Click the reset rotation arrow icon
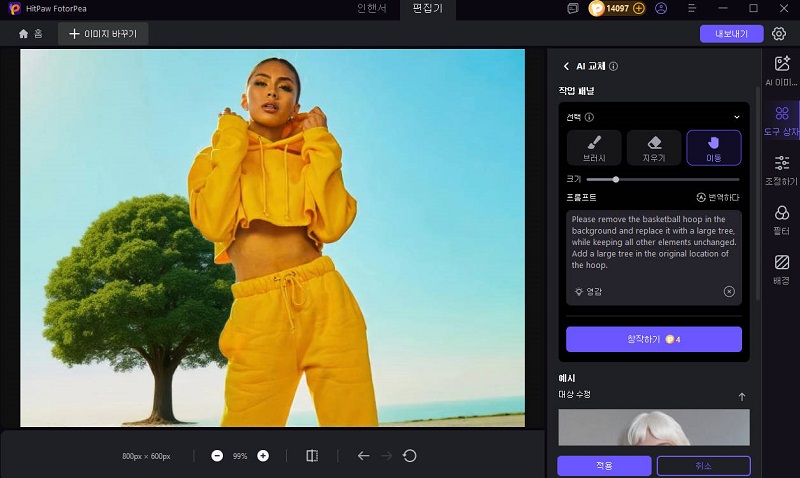 pyautogui.click(x=410, y=456)
